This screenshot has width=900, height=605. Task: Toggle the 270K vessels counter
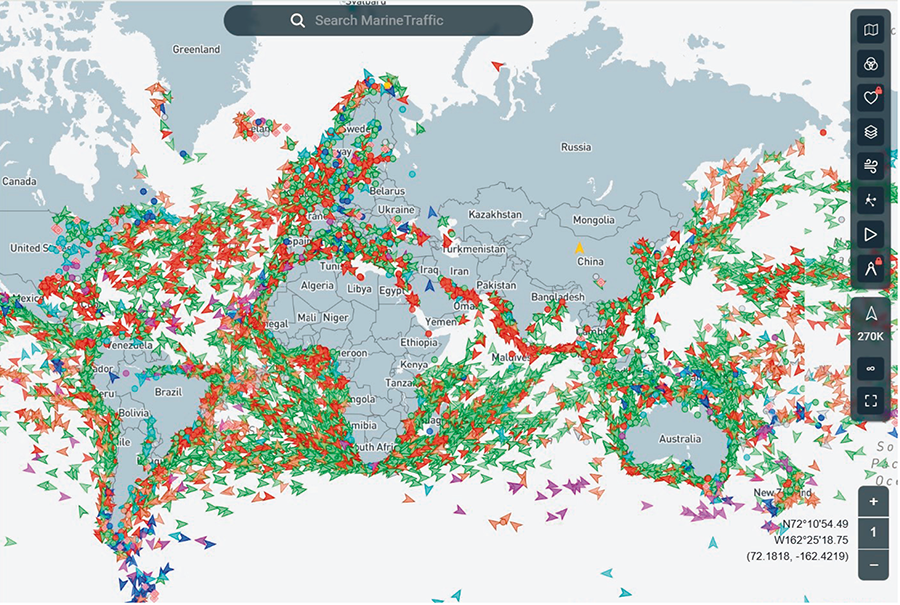click(872, 324)
